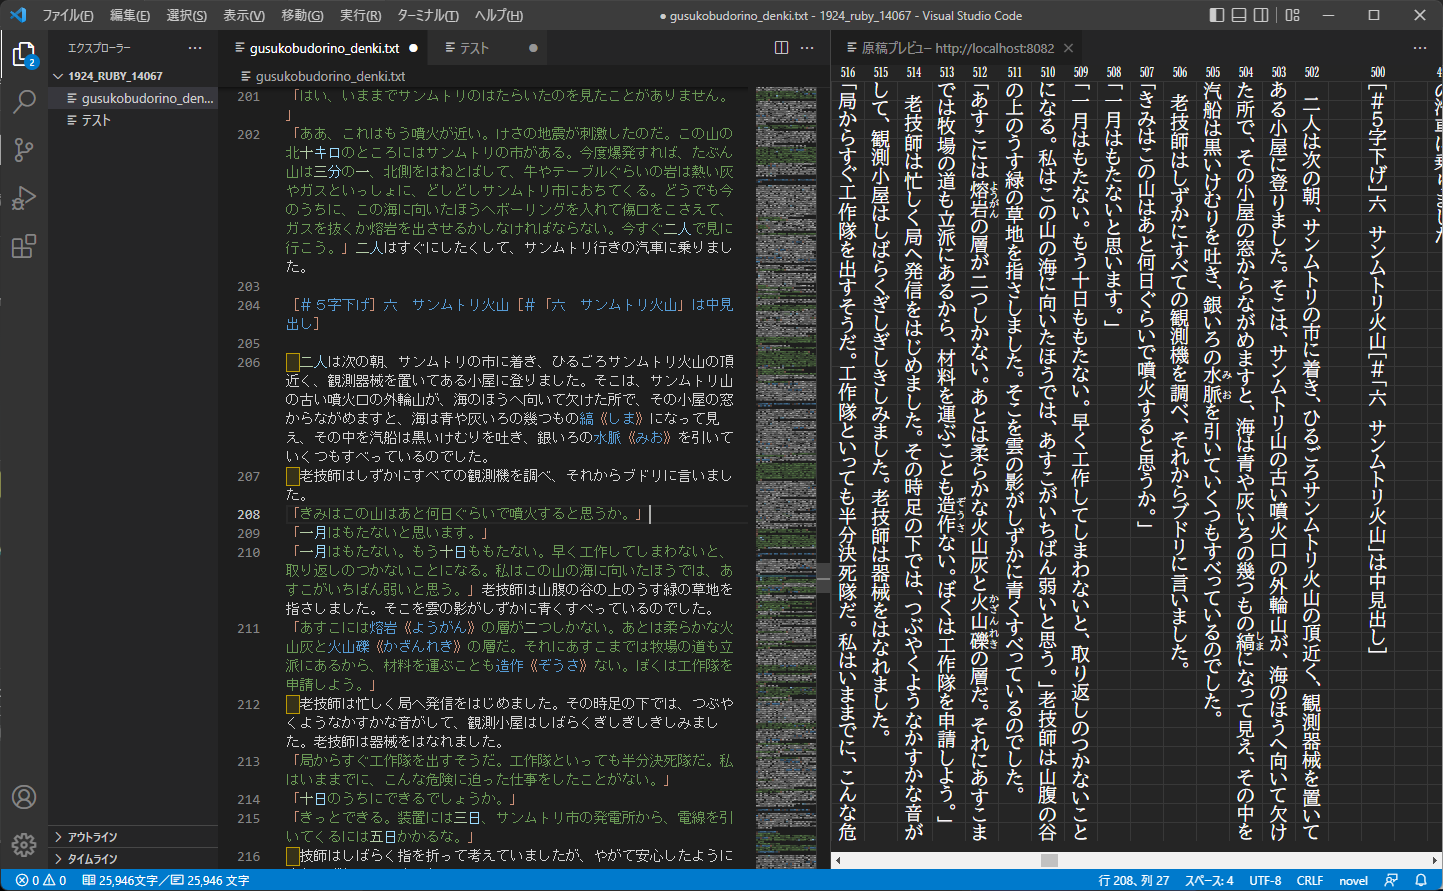
Task: Click the unsaved dot on the テスト tab
Action: point(533,48)
